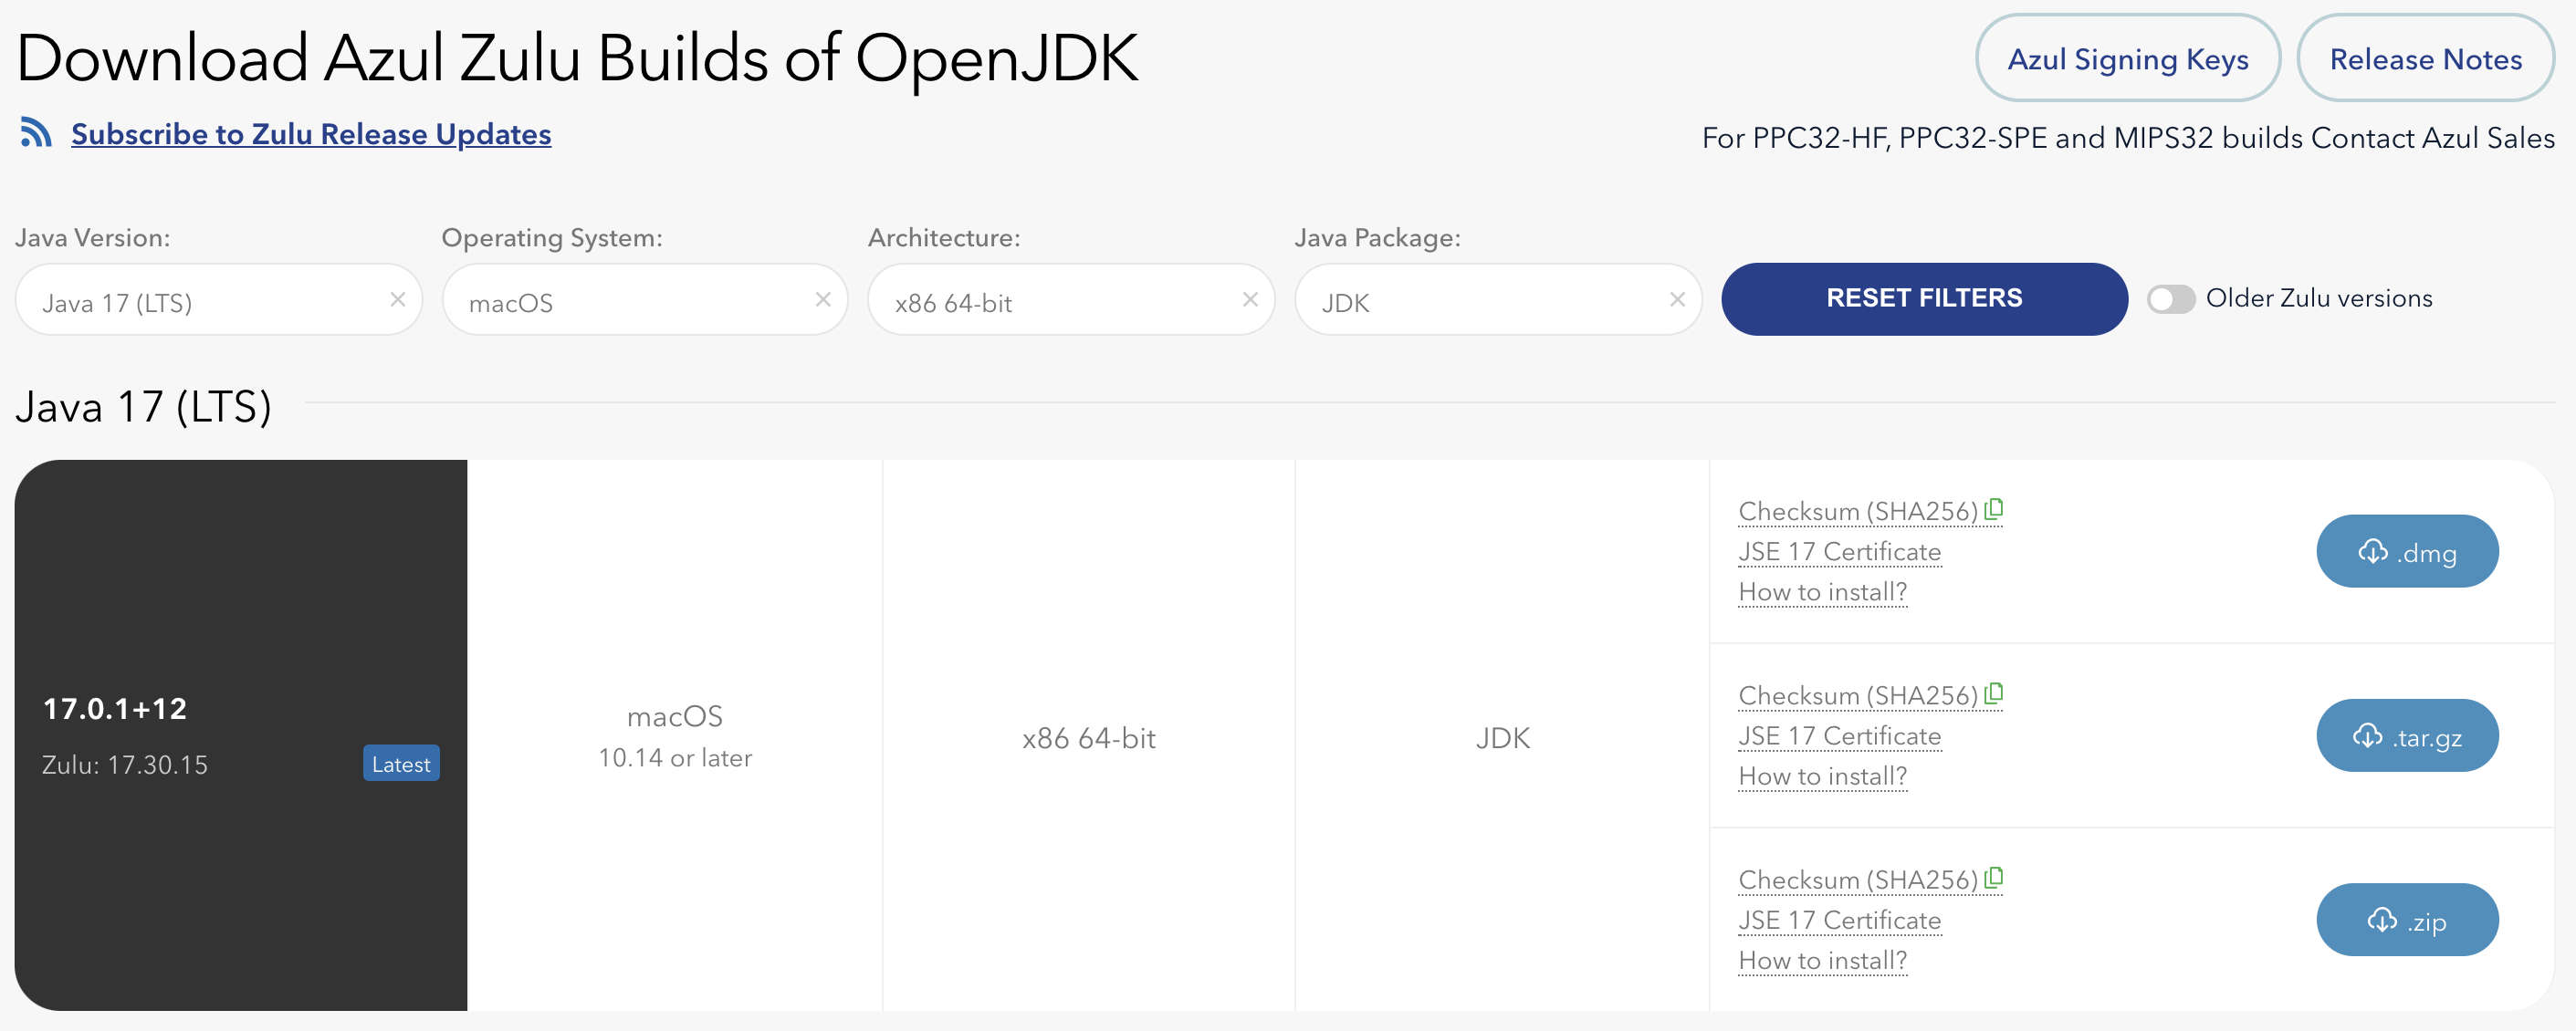Select macOS operating system filter
2576x1031 pixels.
631,300
